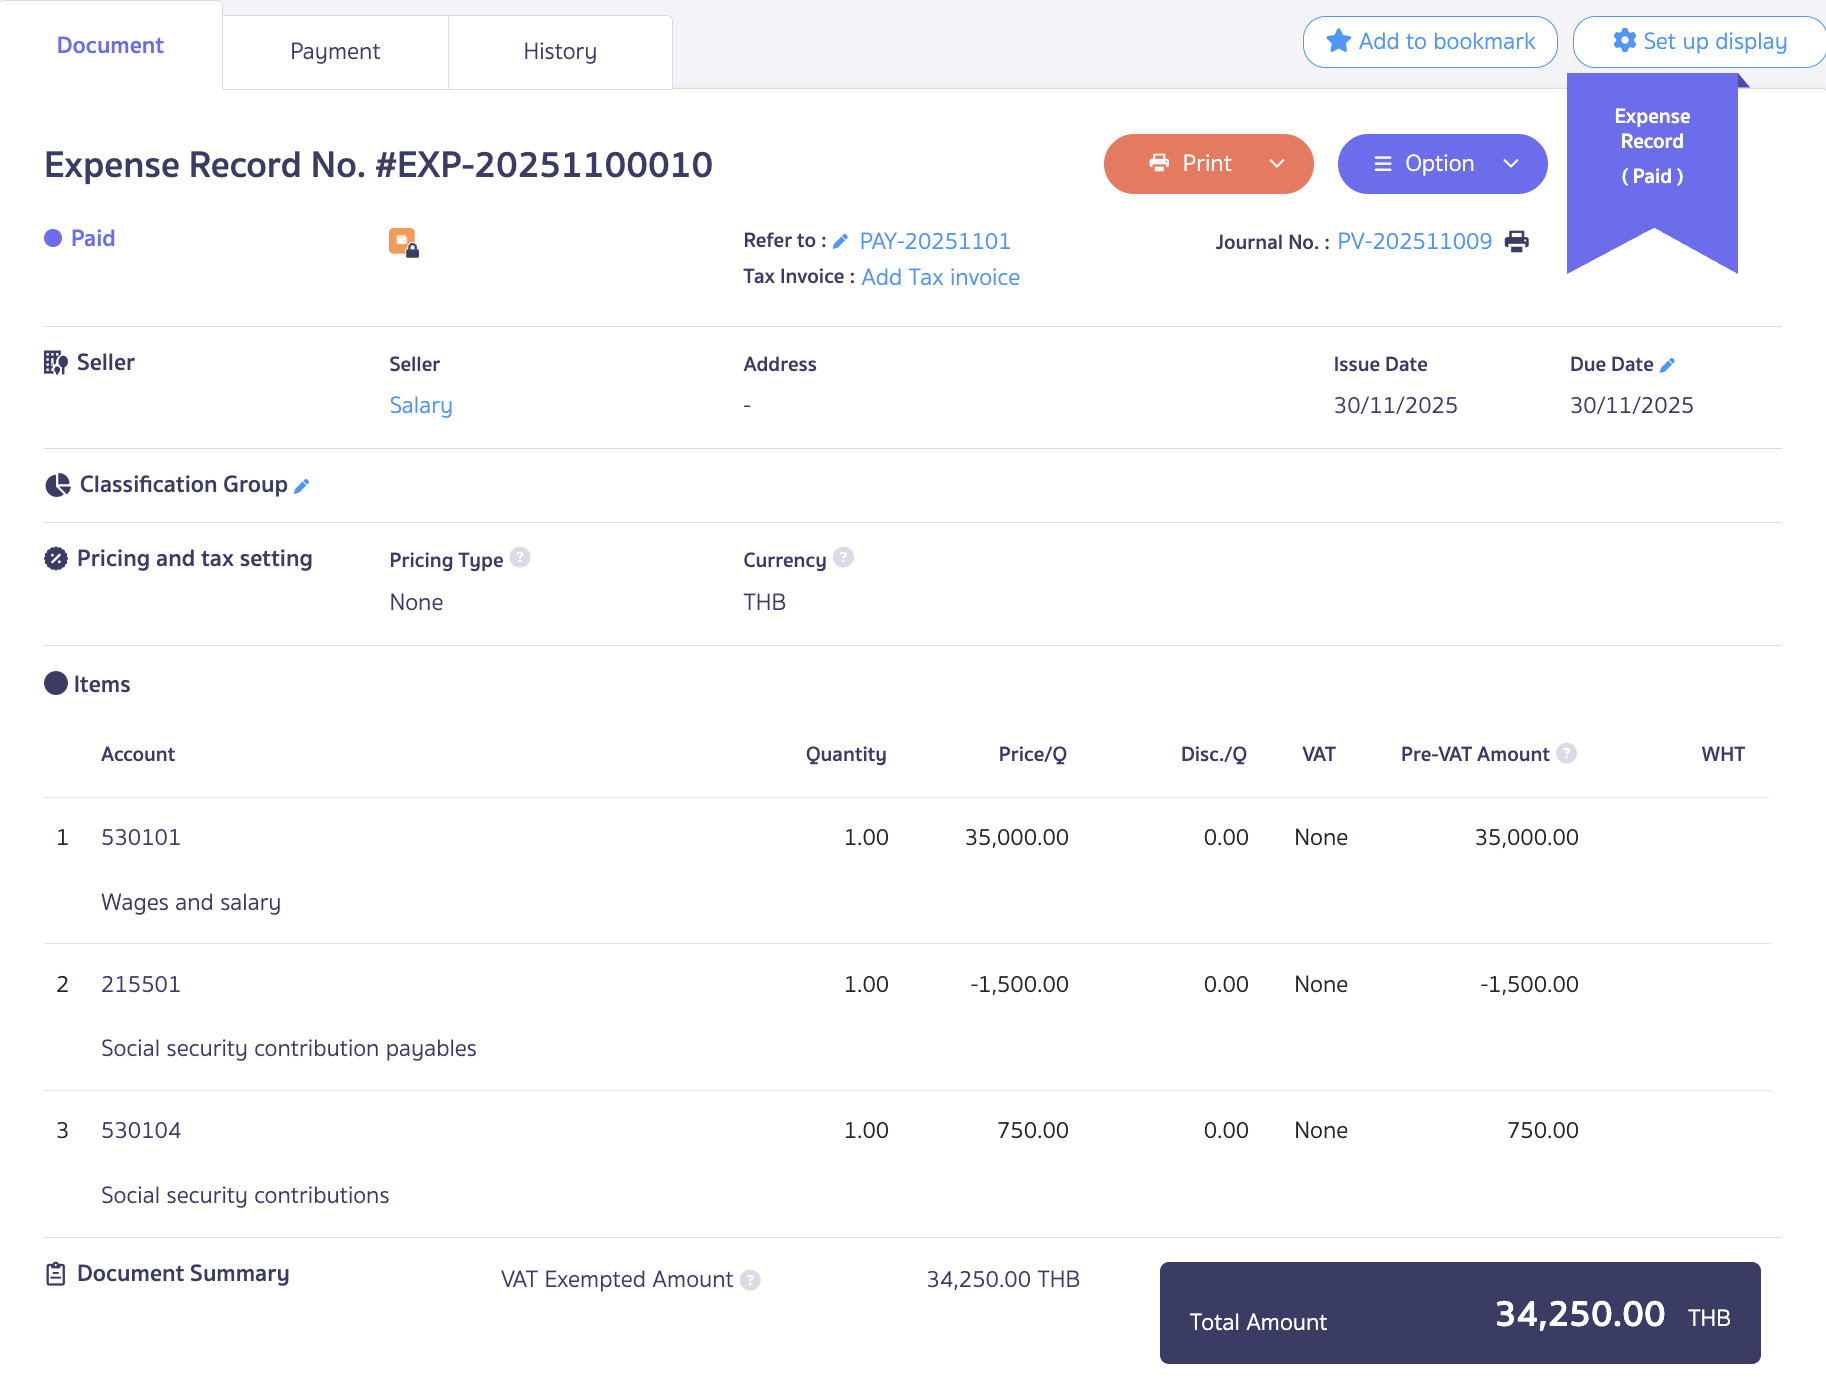
Task: Print the journal using the printer icon
Action: (x=1517, y=241)
